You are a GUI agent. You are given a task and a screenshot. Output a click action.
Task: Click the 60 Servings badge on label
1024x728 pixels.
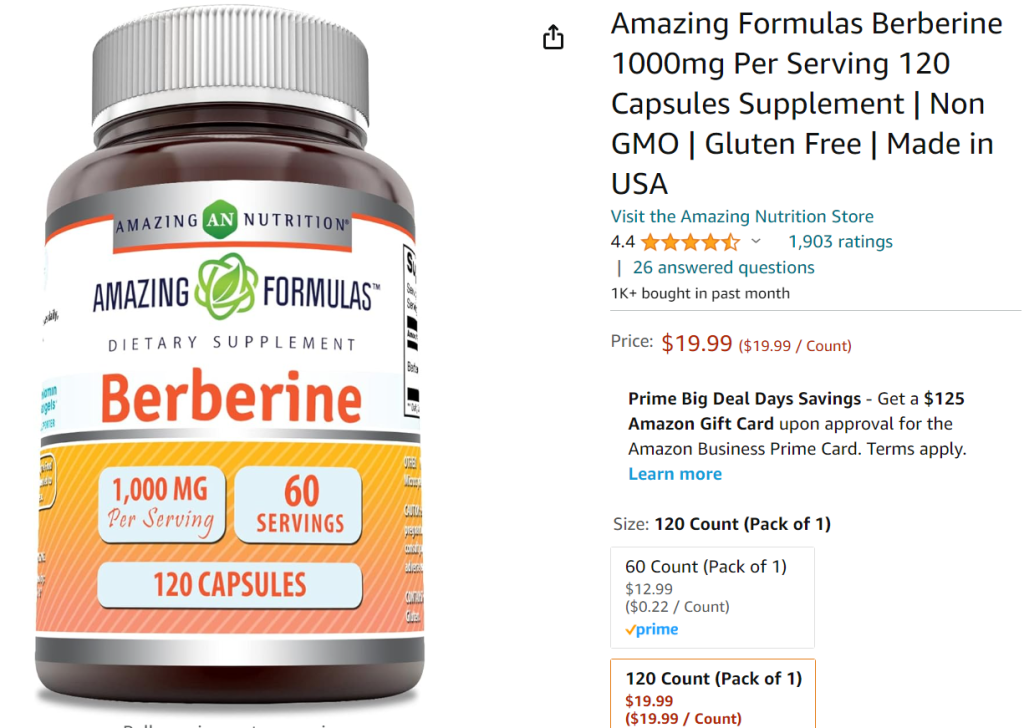(298, 505)
